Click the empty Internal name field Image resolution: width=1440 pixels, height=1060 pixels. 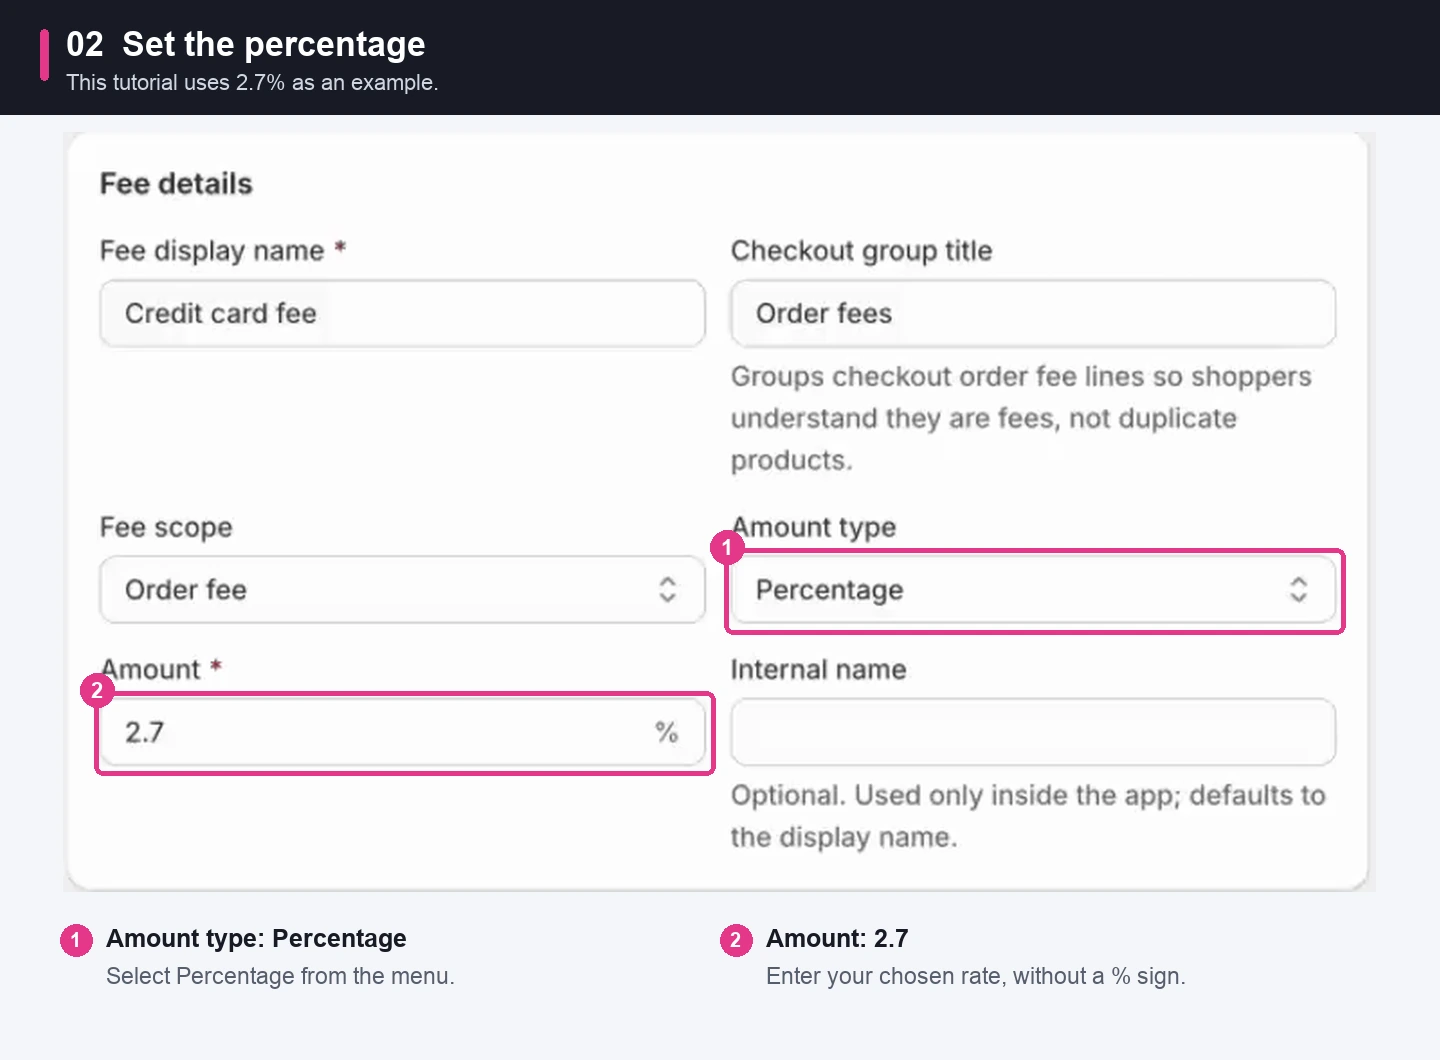click(1033, 732)
